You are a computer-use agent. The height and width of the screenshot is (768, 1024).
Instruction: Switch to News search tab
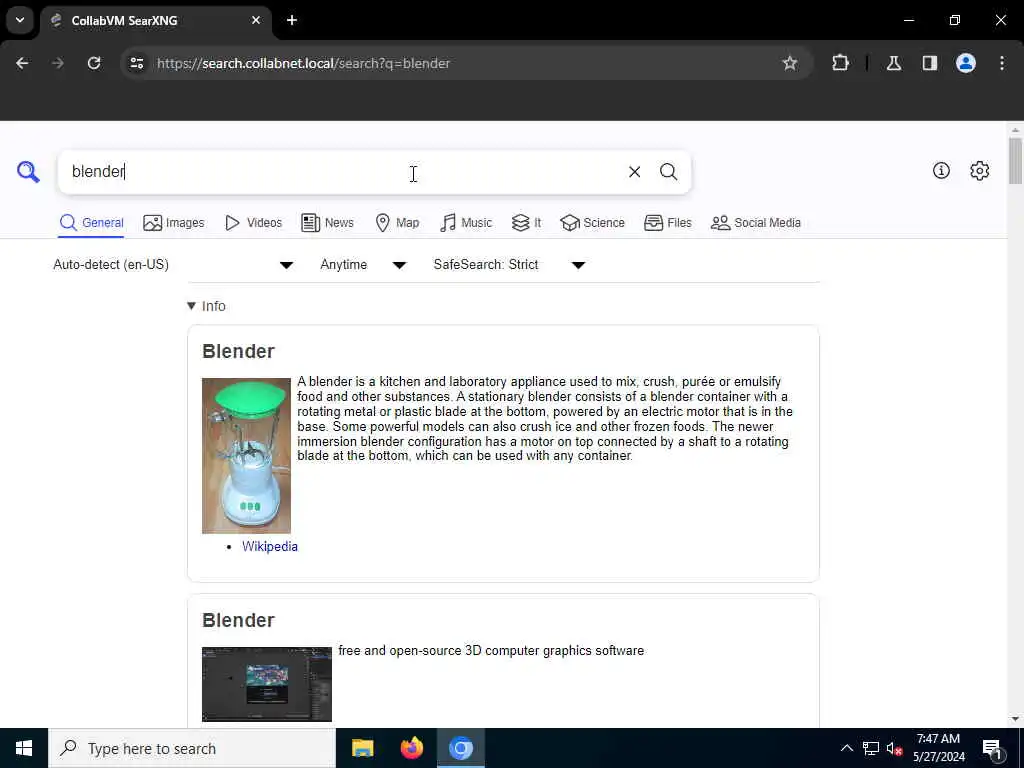[x=327, y=223]
